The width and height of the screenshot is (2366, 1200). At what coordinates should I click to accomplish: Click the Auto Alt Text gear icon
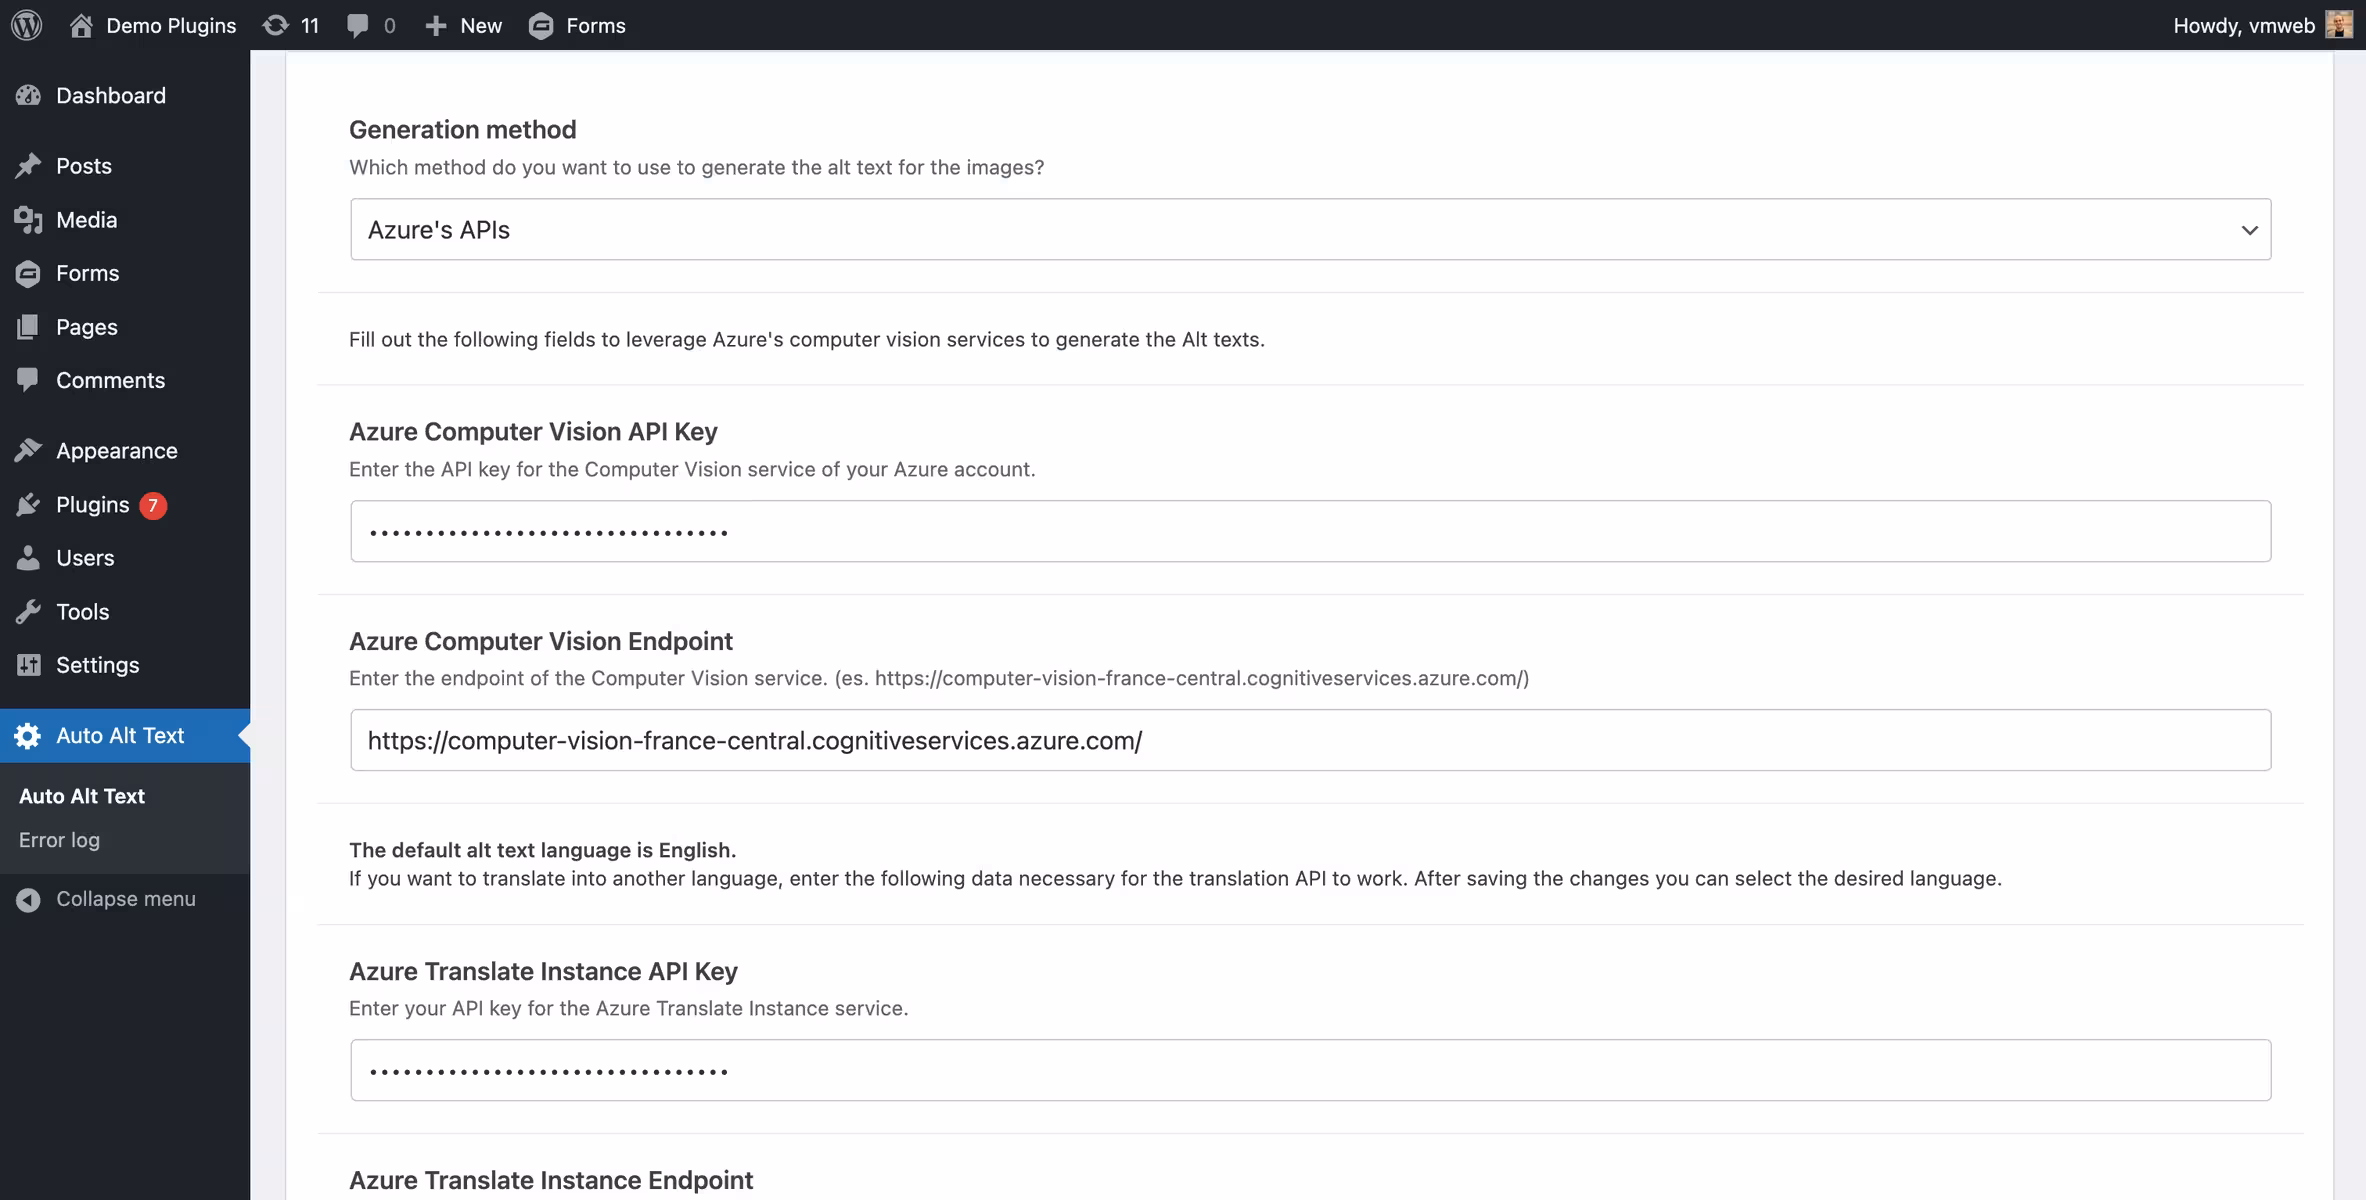(x=28, y=736)
